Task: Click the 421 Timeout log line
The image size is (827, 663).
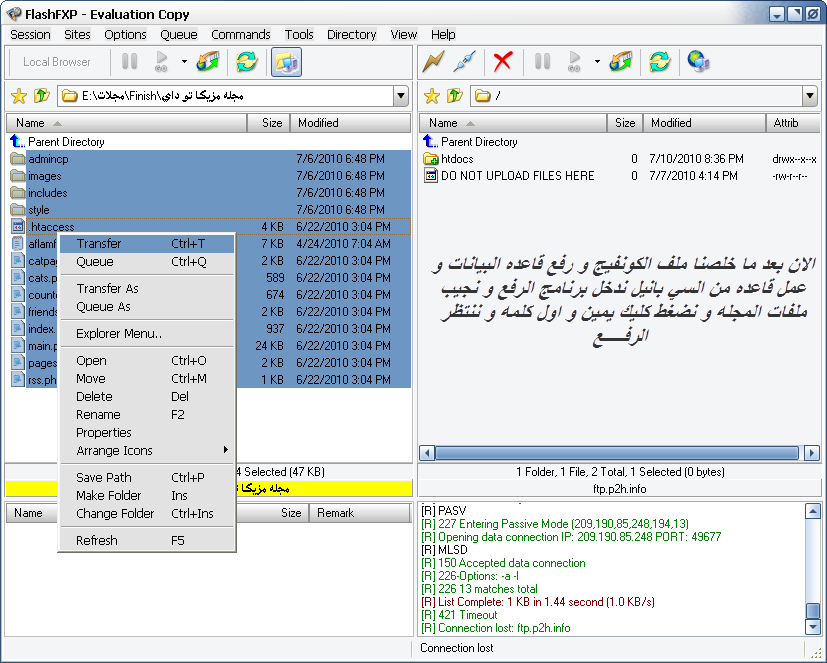Action: click(459, 615)
